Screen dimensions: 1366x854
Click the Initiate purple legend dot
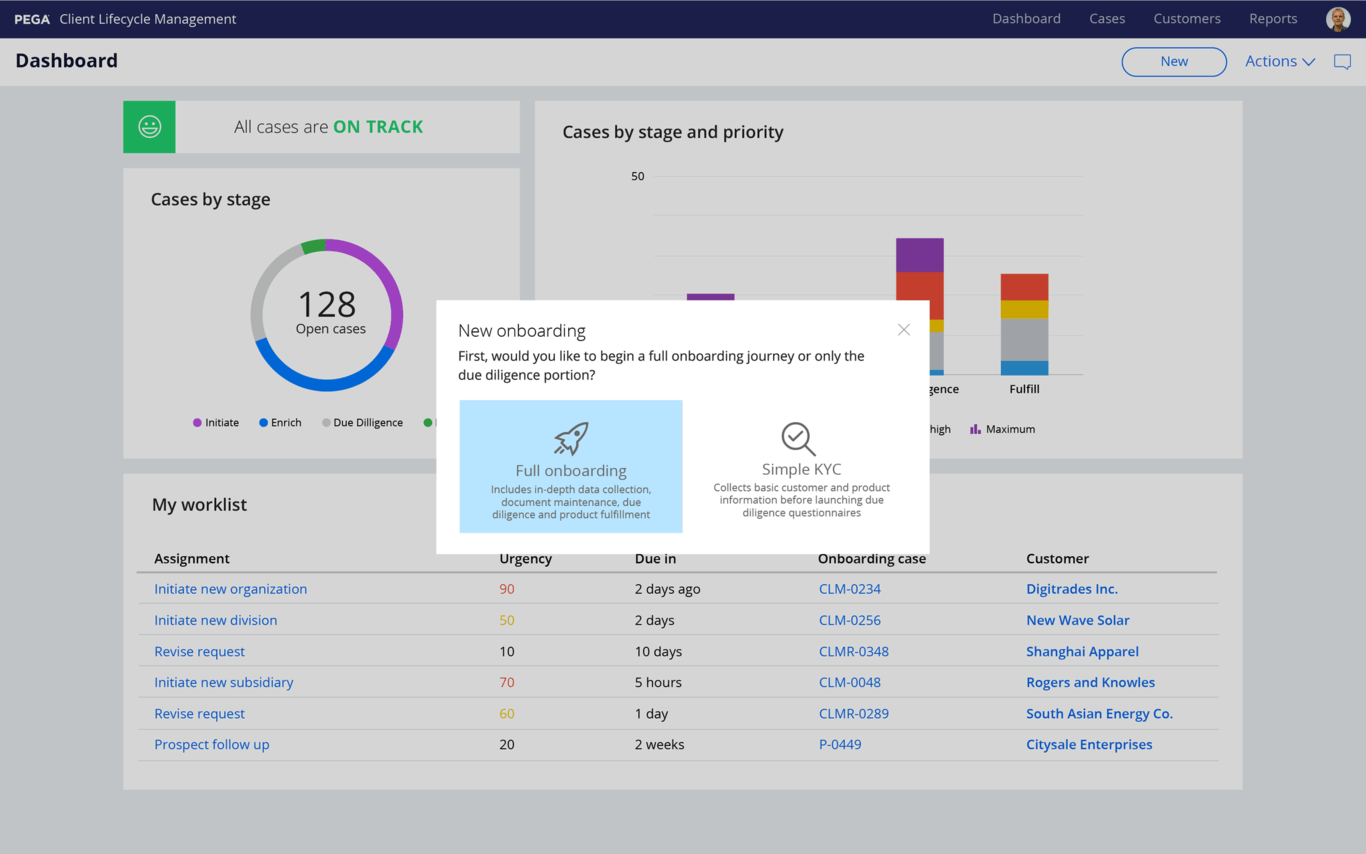pos(198,422)
